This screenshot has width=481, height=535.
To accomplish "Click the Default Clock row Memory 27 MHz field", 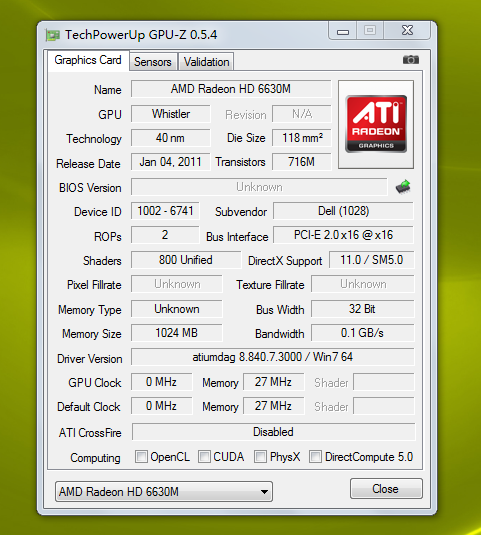I will coord(274,406).
